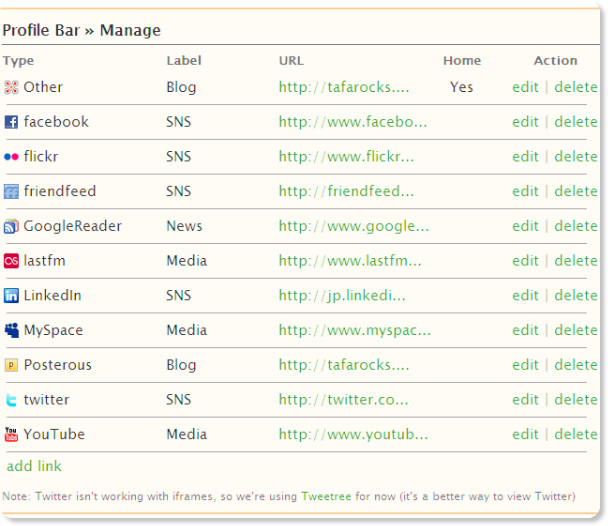Click the Other type red icon

point(11,87)
